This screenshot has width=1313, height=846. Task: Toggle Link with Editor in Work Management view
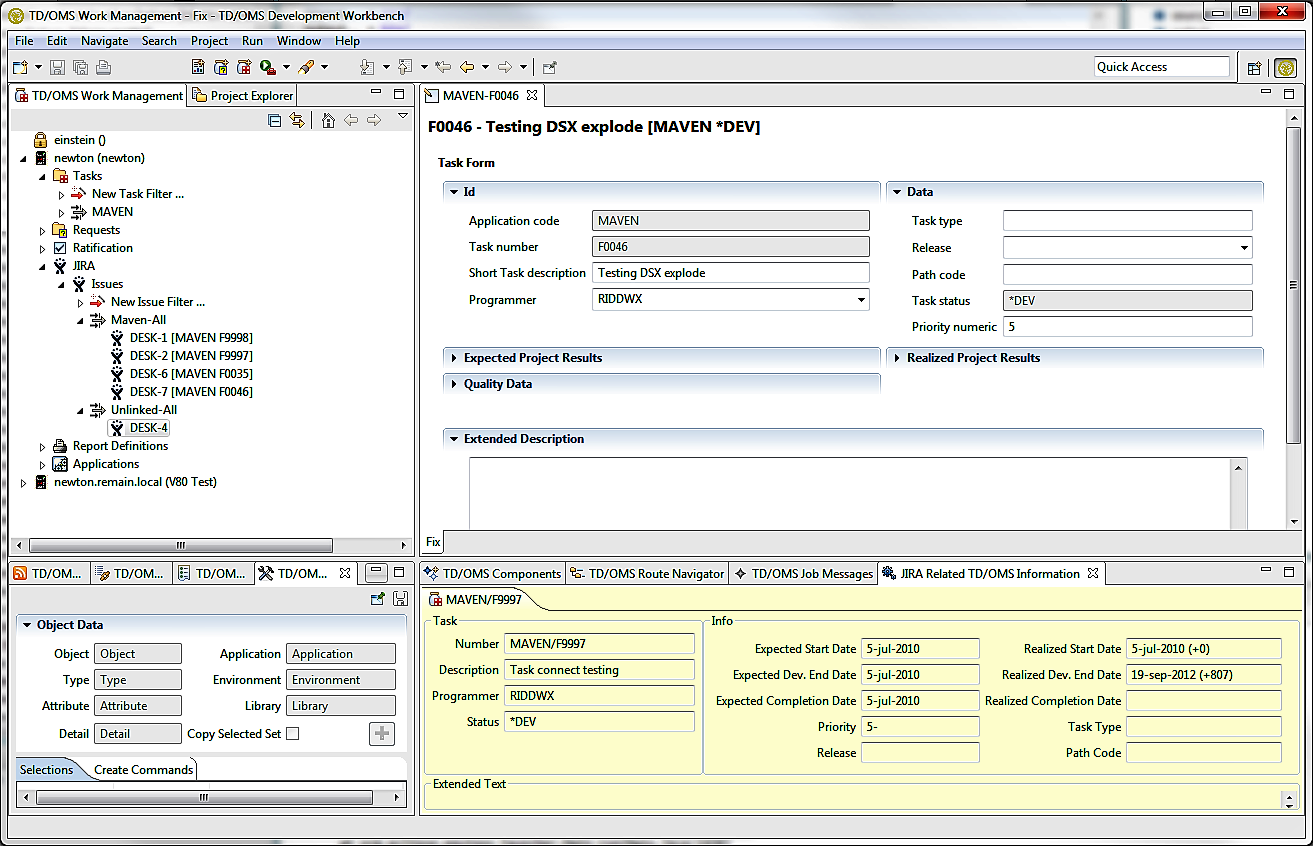pyautogui.click(x=297, y=119)
